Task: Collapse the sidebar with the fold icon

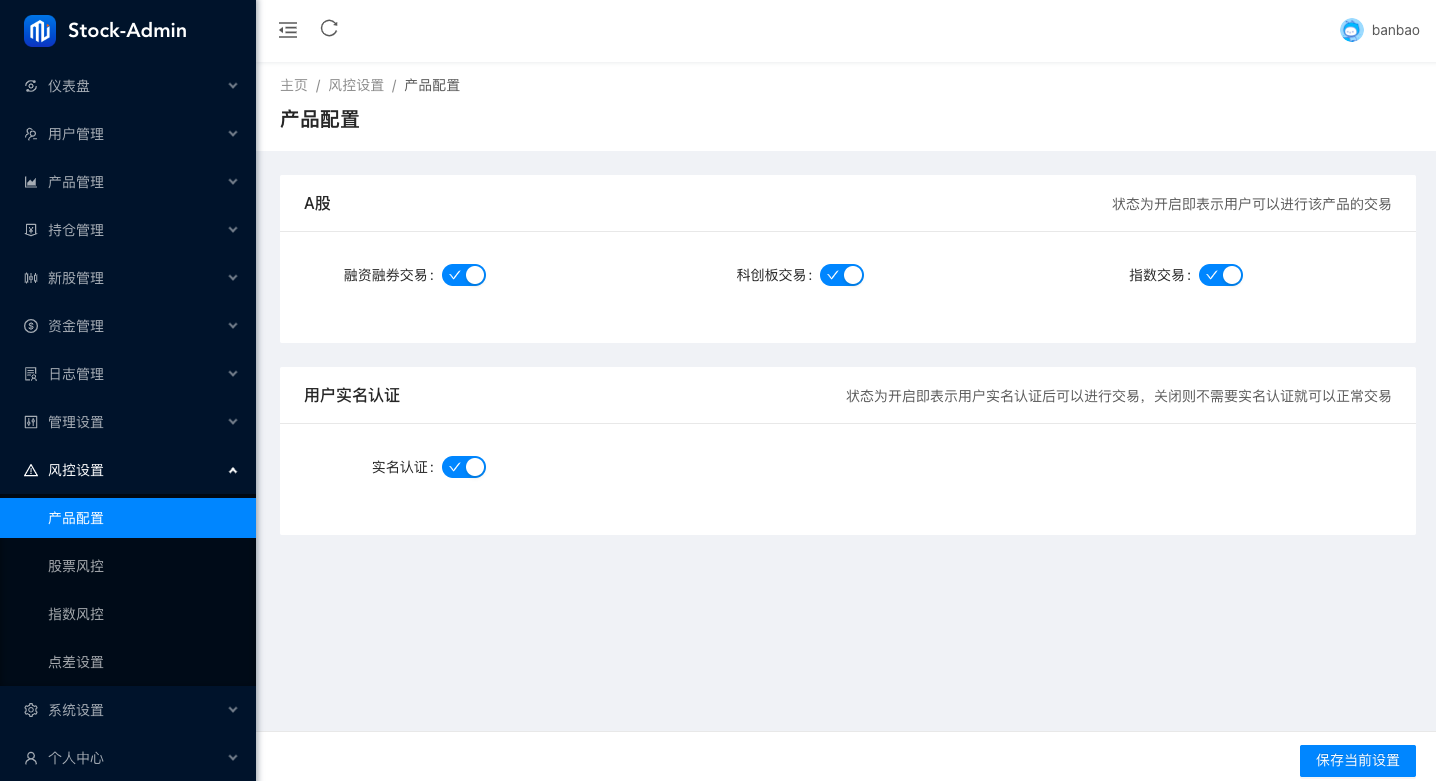Action: [288, 30]
